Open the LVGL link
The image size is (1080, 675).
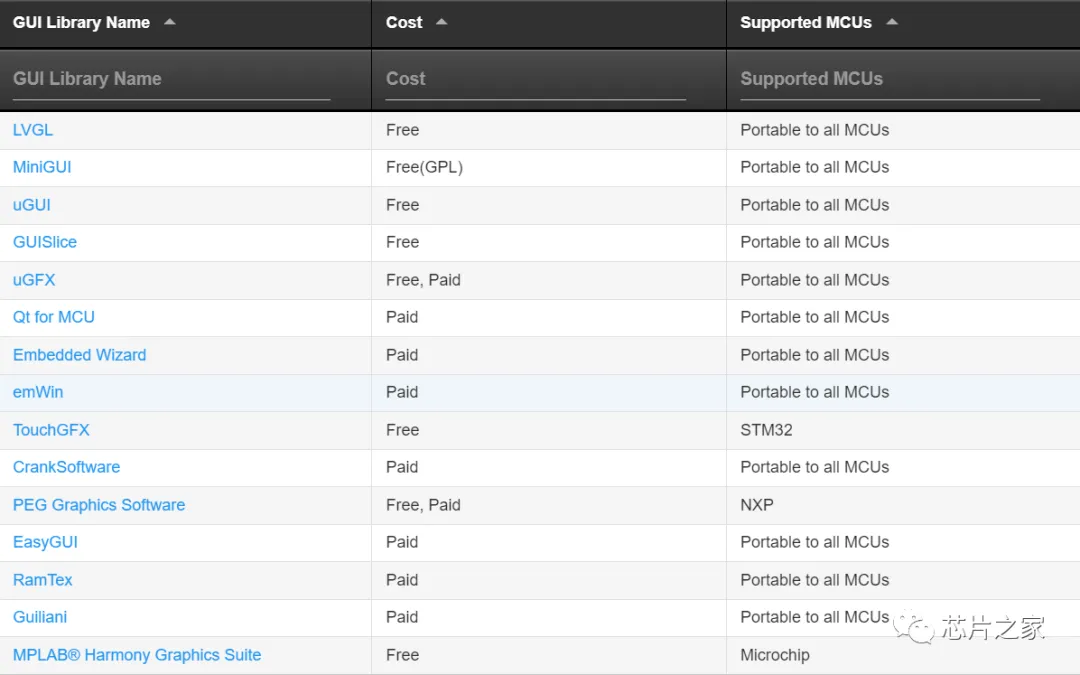click(x=33, y=130)
